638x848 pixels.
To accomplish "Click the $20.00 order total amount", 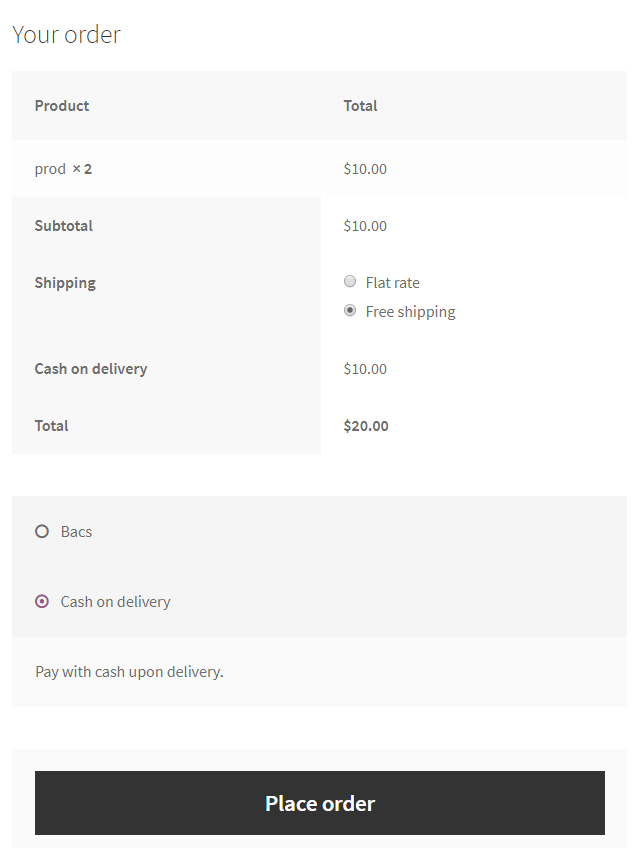I will [366, 426].
